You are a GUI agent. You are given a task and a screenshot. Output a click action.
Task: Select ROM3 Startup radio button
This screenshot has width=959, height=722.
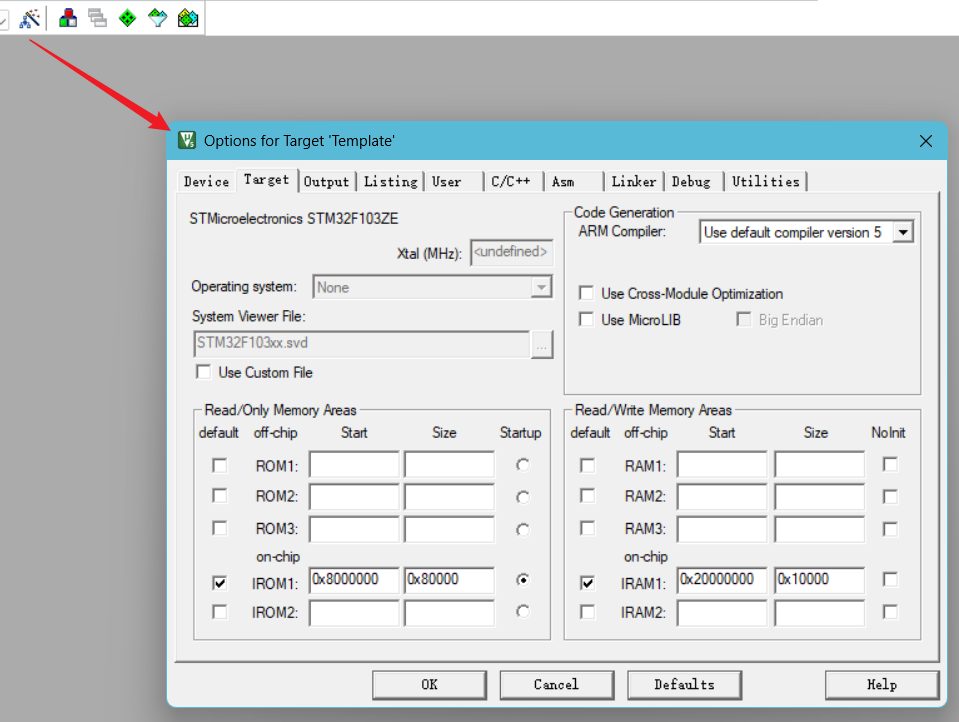tap(522, 530)
